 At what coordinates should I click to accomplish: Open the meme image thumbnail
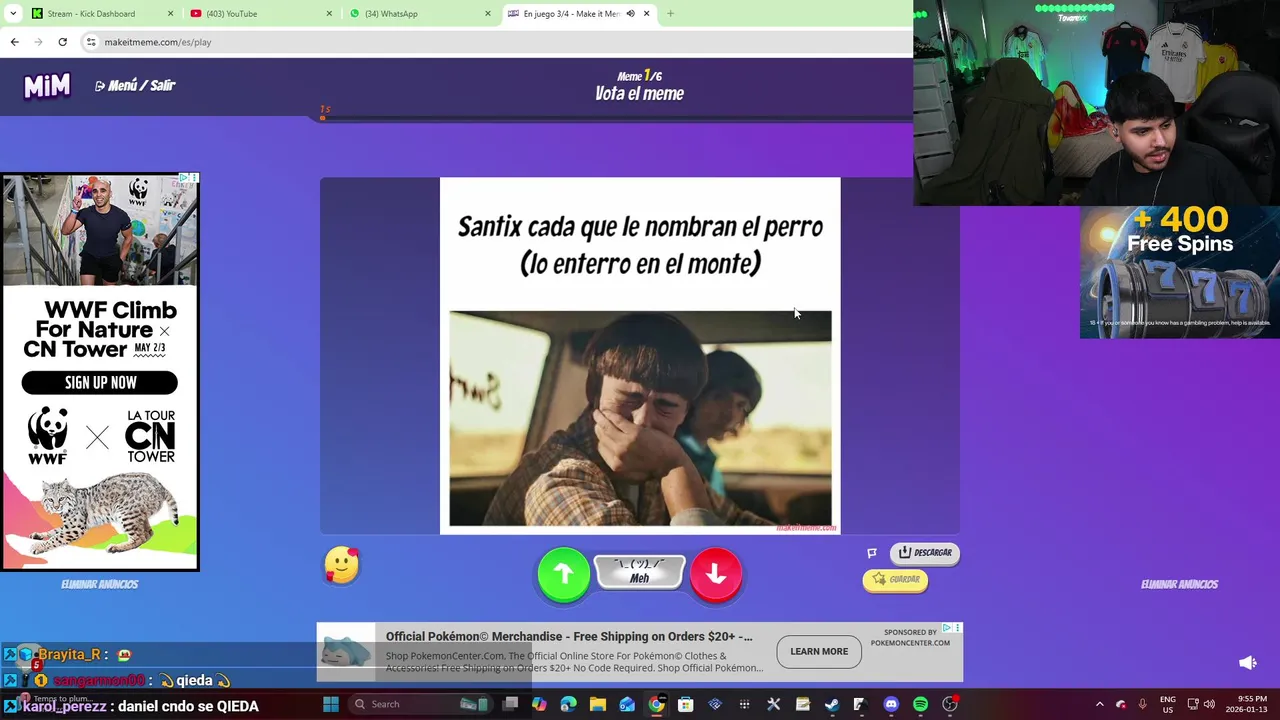point(640,418)
